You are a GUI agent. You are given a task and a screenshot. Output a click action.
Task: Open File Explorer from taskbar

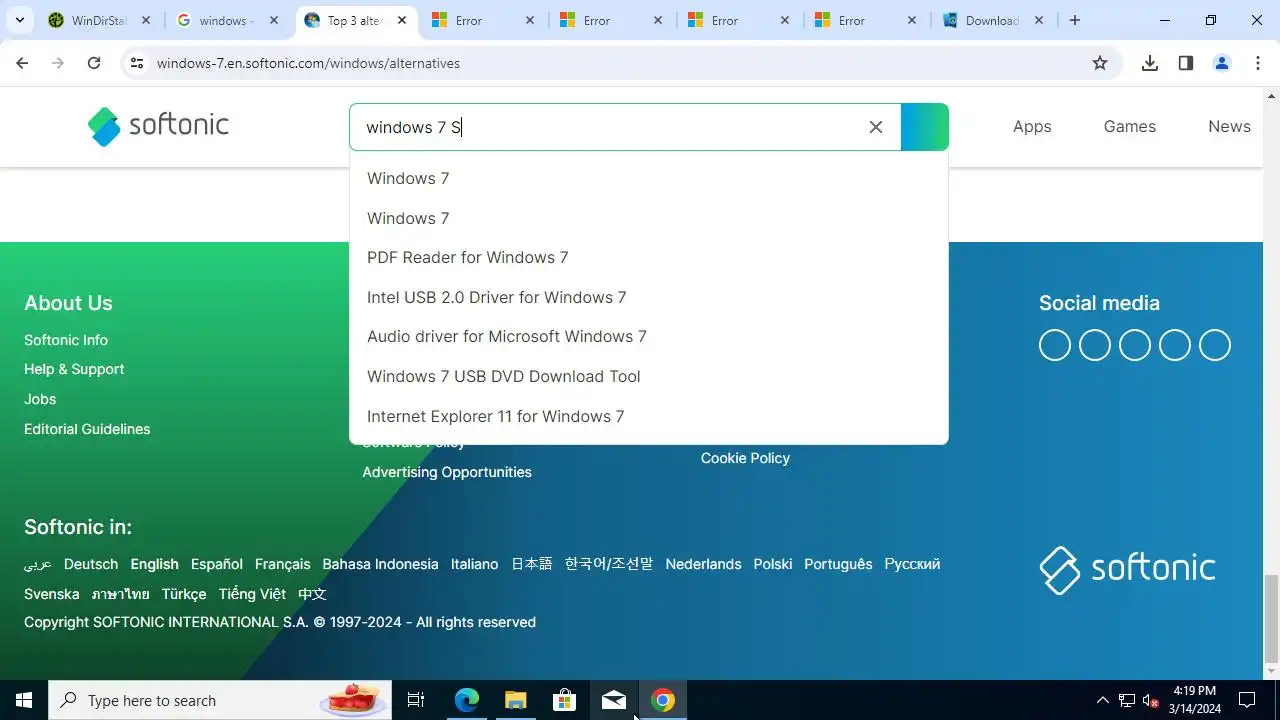(x=515, y=700)
